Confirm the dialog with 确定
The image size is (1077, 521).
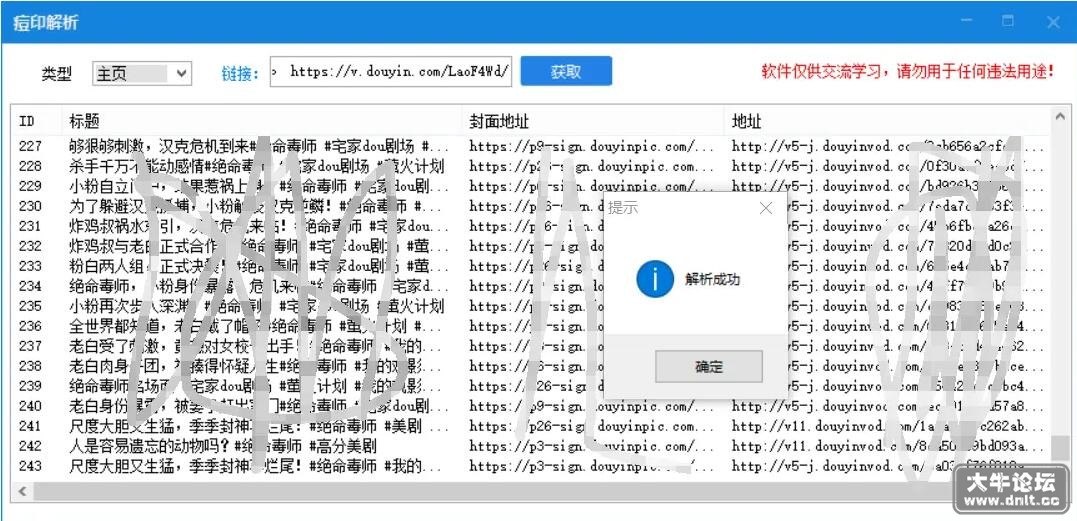pos(708,367)
